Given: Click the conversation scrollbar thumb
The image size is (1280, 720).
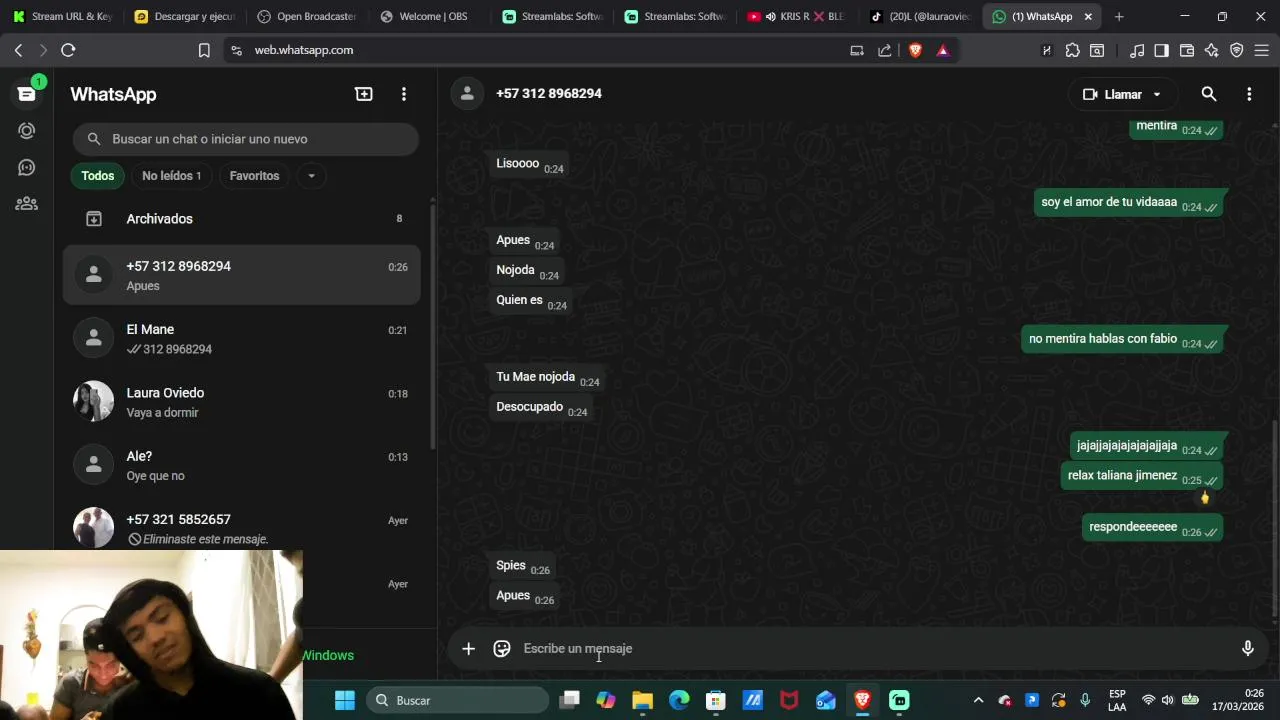Looking at the screenshot, I should (1274, 520).
